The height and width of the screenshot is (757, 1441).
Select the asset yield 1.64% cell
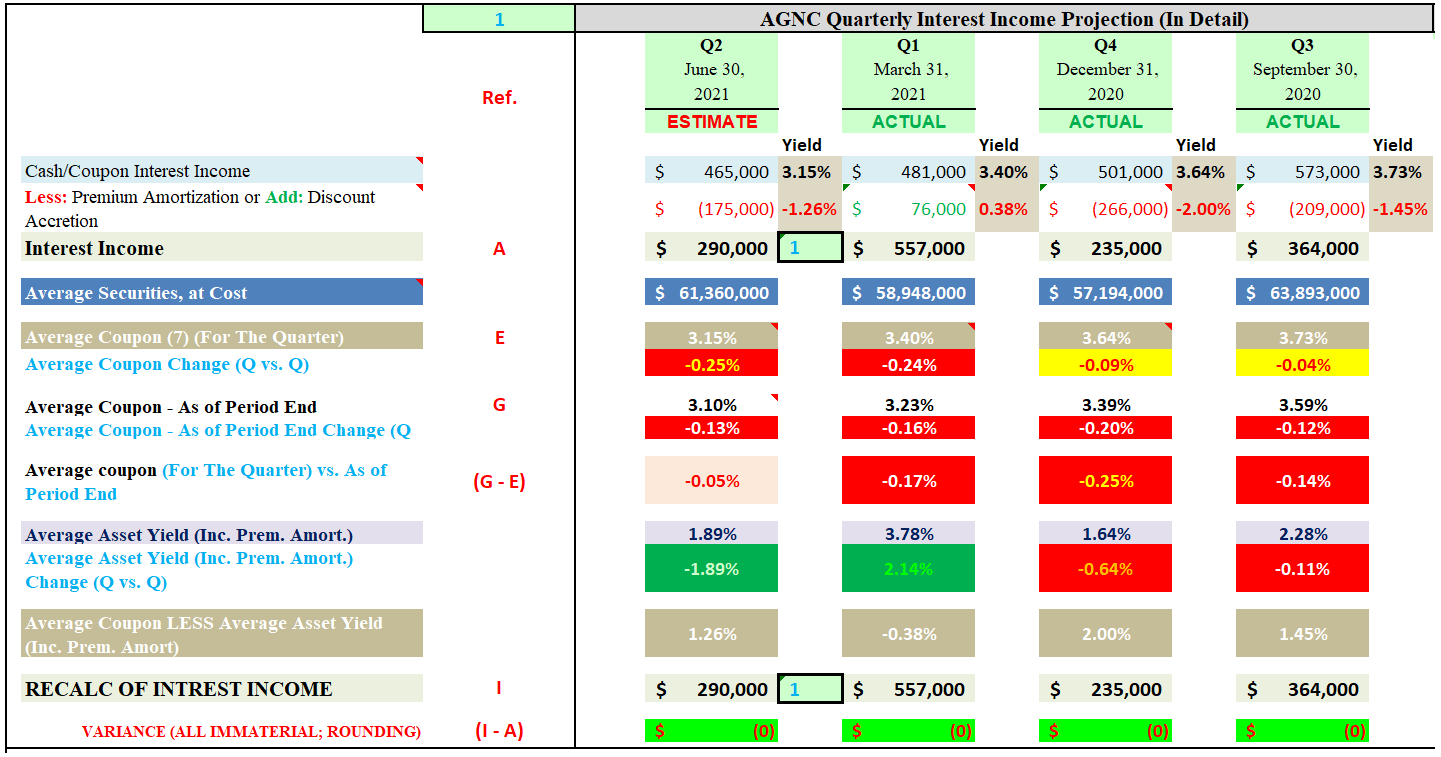[1105, 534]
